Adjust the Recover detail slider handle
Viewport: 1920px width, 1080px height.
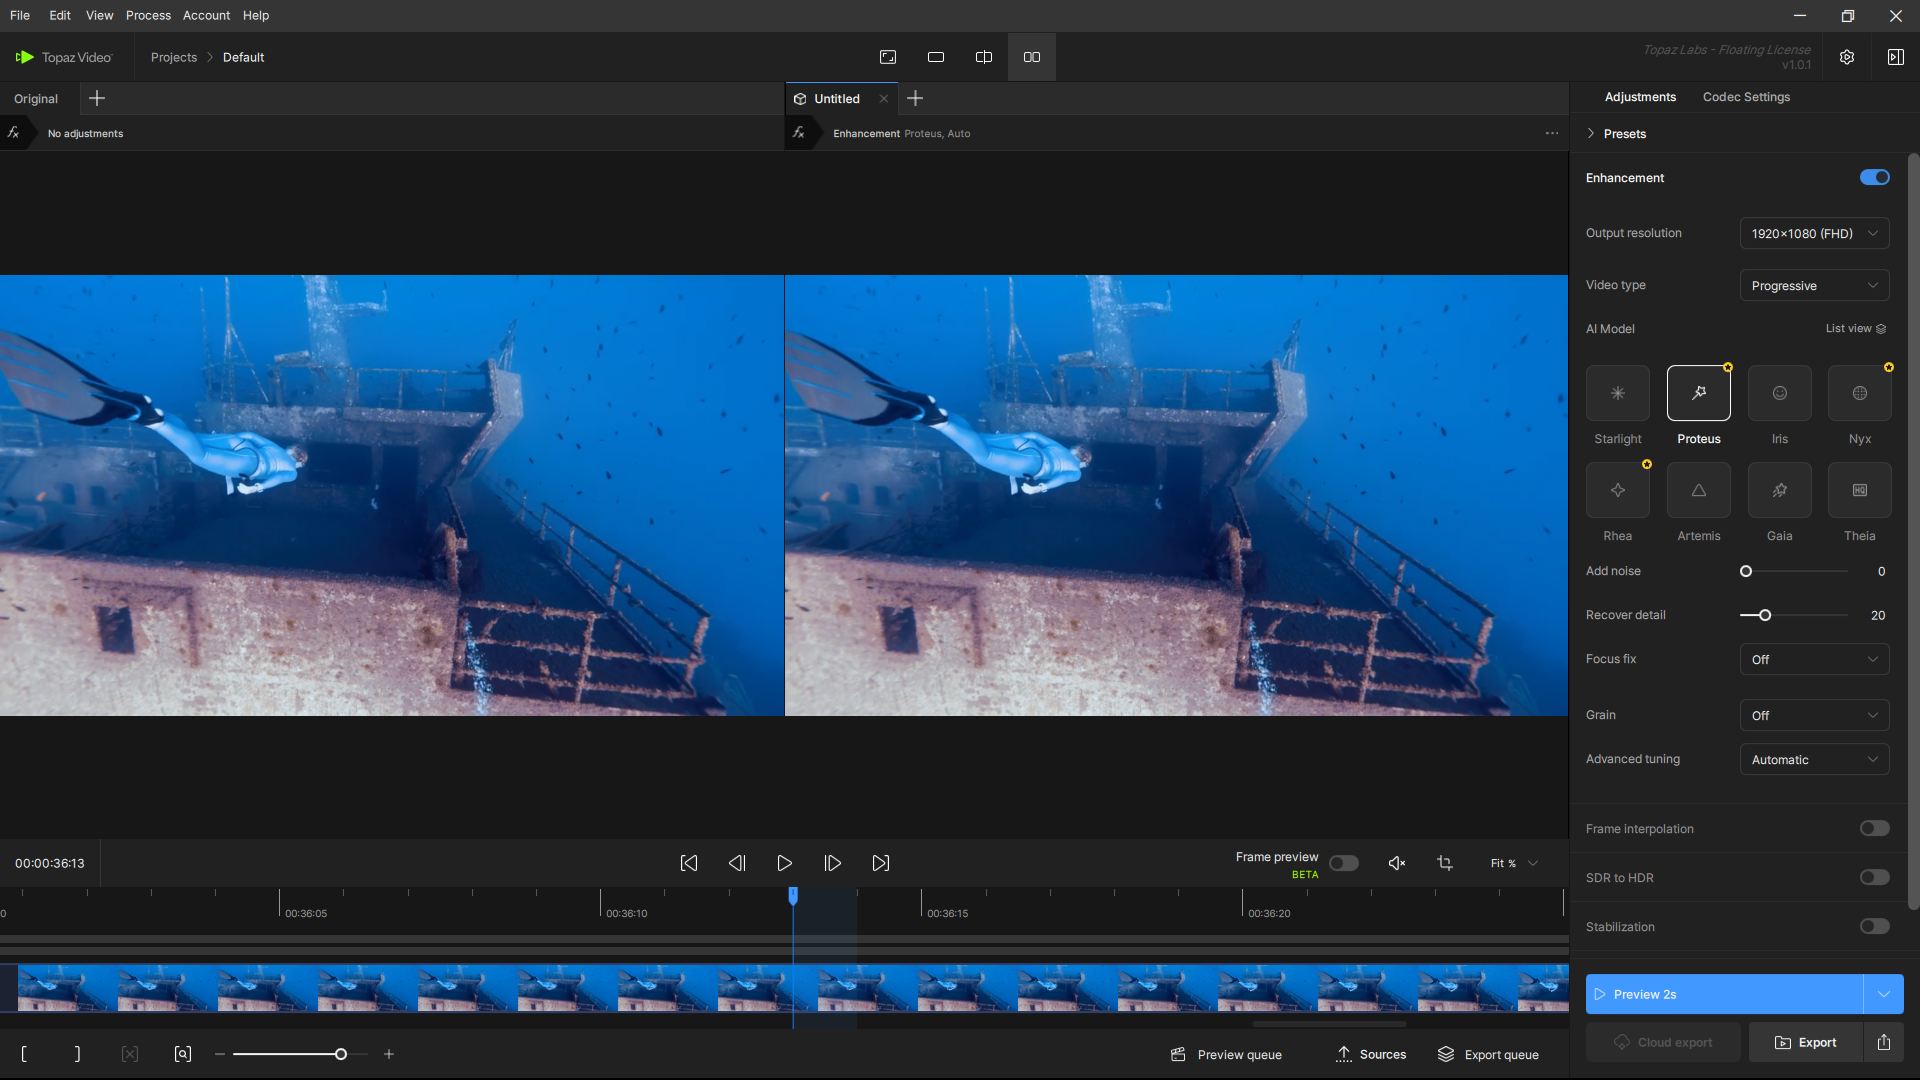tap(1765, 615)
